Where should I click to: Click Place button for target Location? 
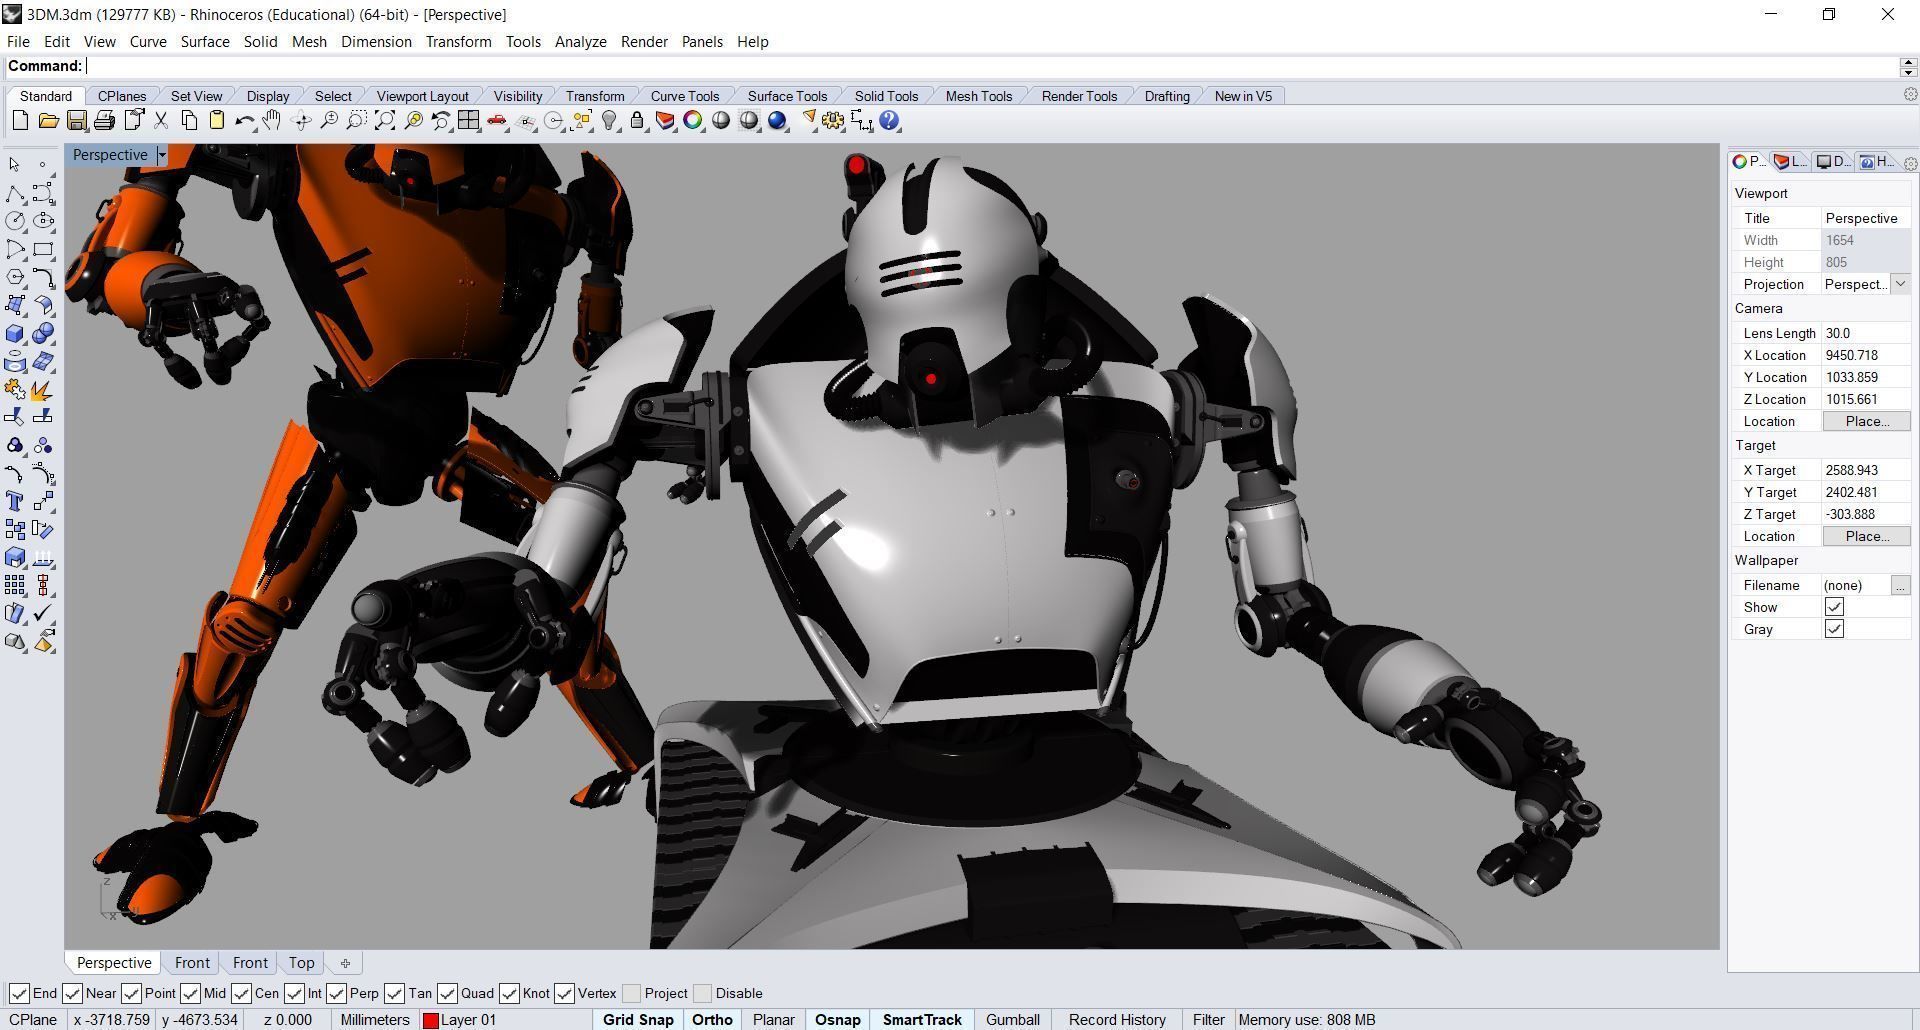click(1866, 536)
